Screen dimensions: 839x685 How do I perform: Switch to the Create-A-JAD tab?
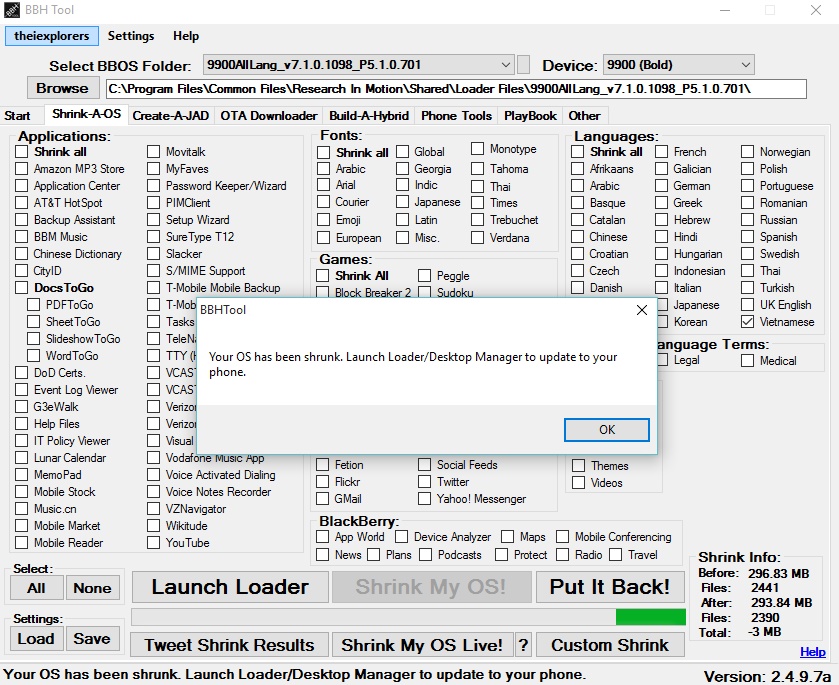[171, 116]
